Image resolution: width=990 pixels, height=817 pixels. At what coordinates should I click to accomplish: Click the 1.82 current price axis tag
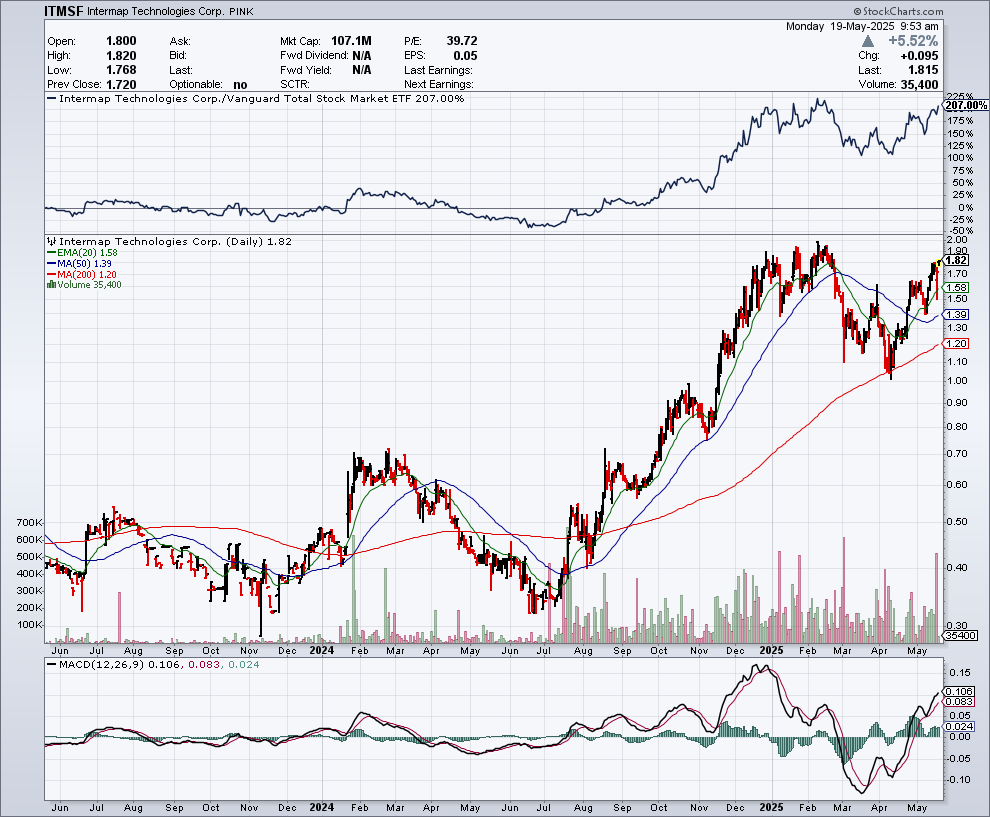[x=956, y=260]
